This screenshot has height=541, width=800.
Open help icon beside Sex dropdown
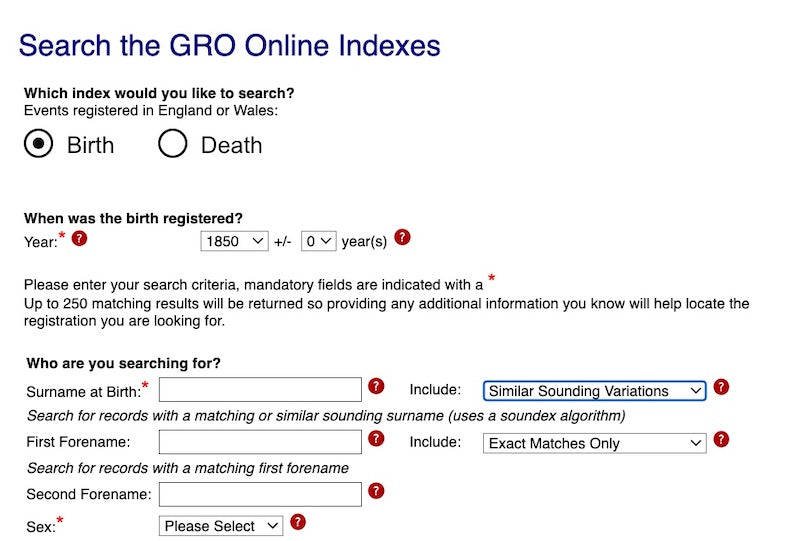(298, 522)
